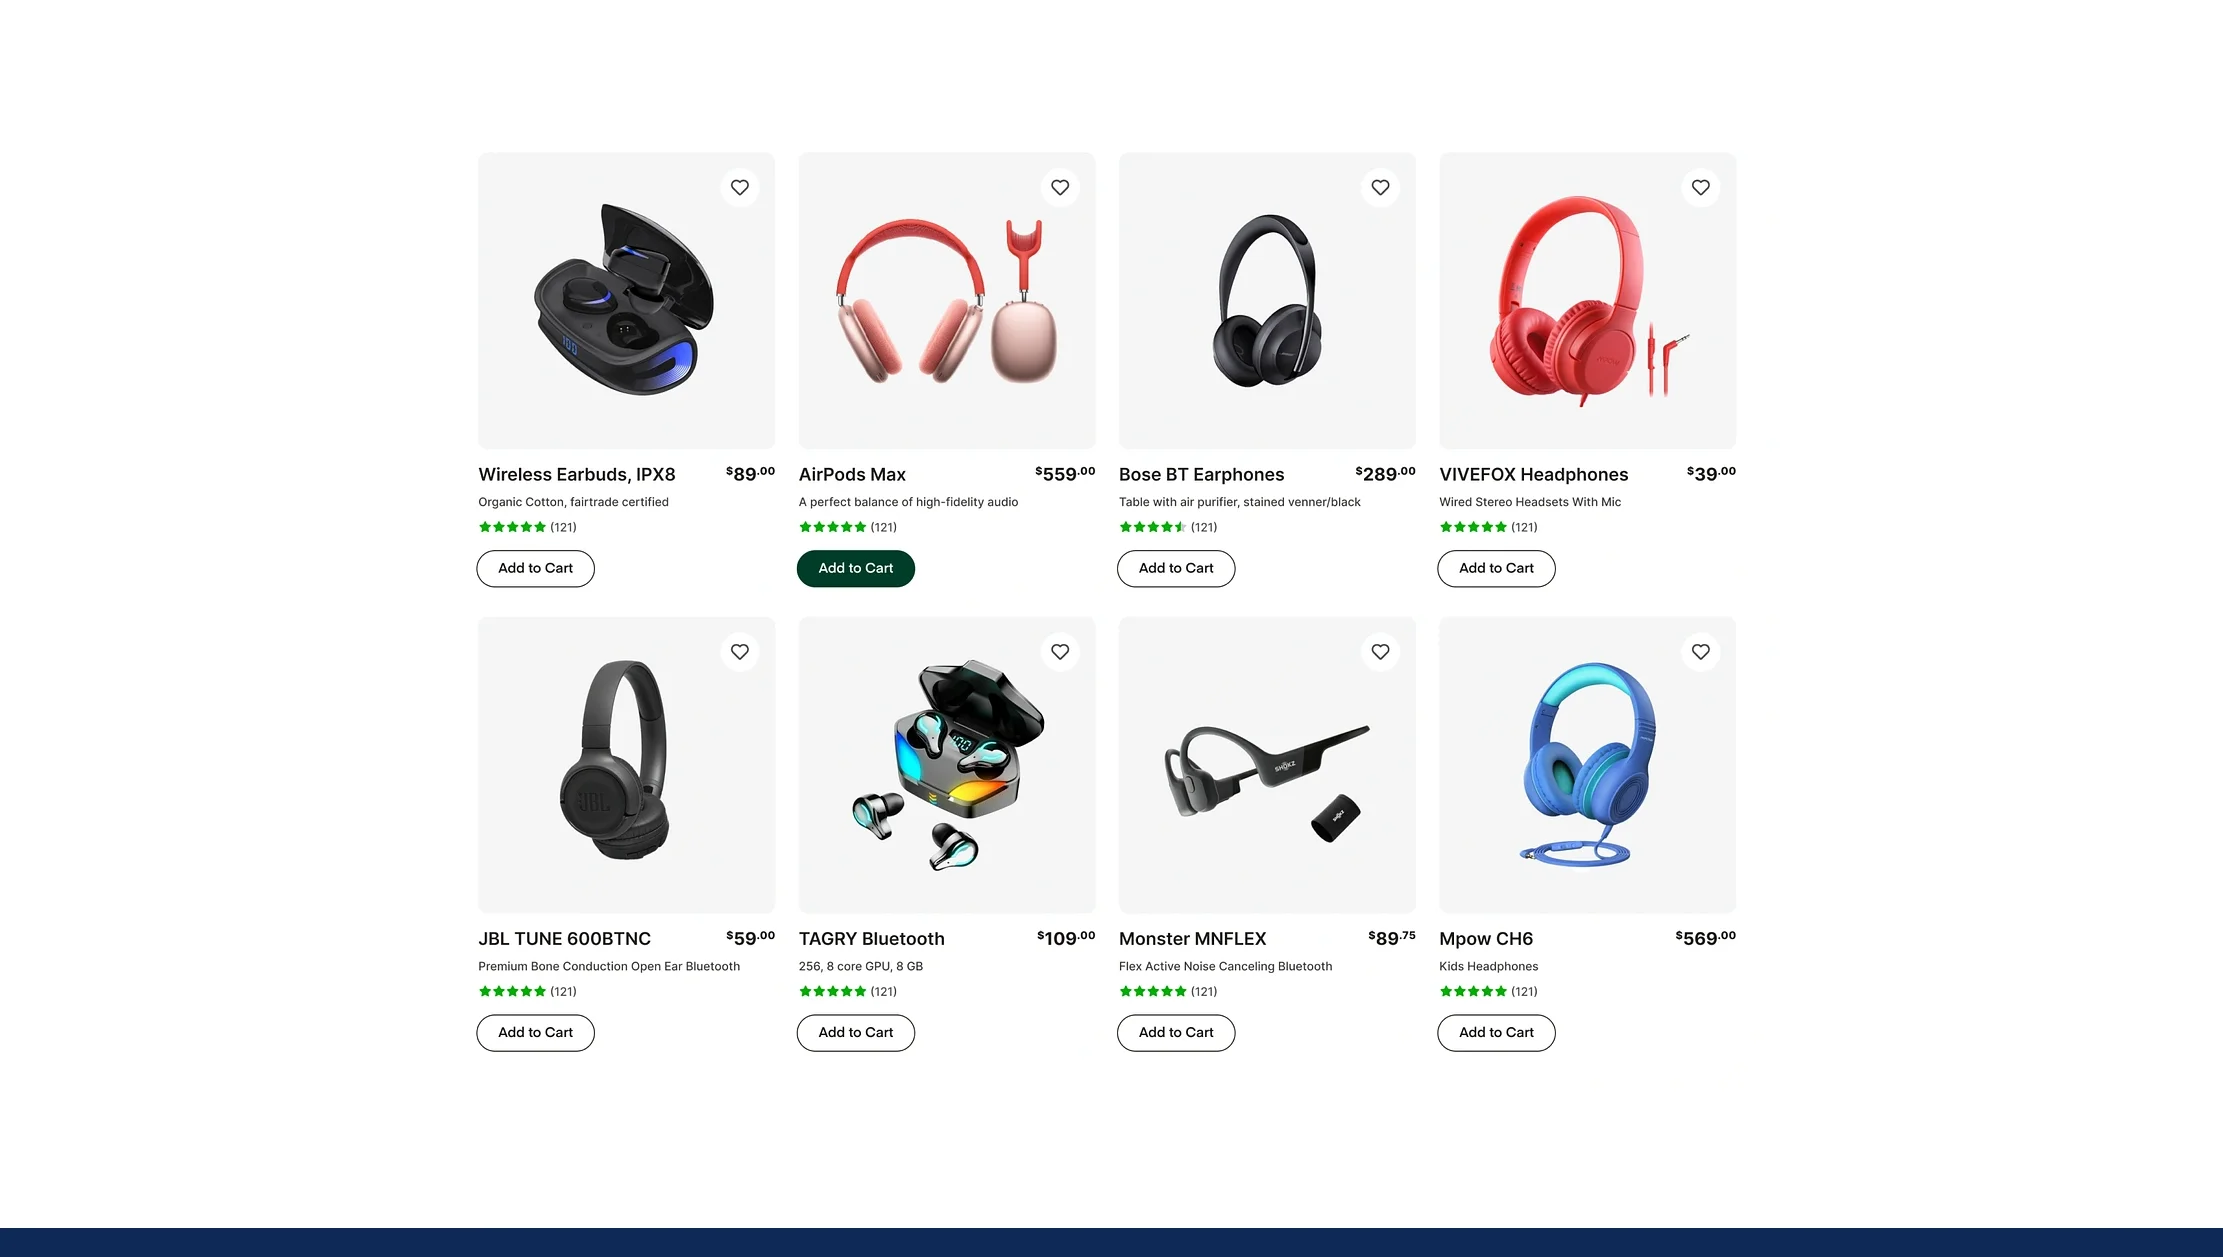
Task: Toggle wishlist heart on JBL TUNE 600BTNC
Action: point(739,652)
